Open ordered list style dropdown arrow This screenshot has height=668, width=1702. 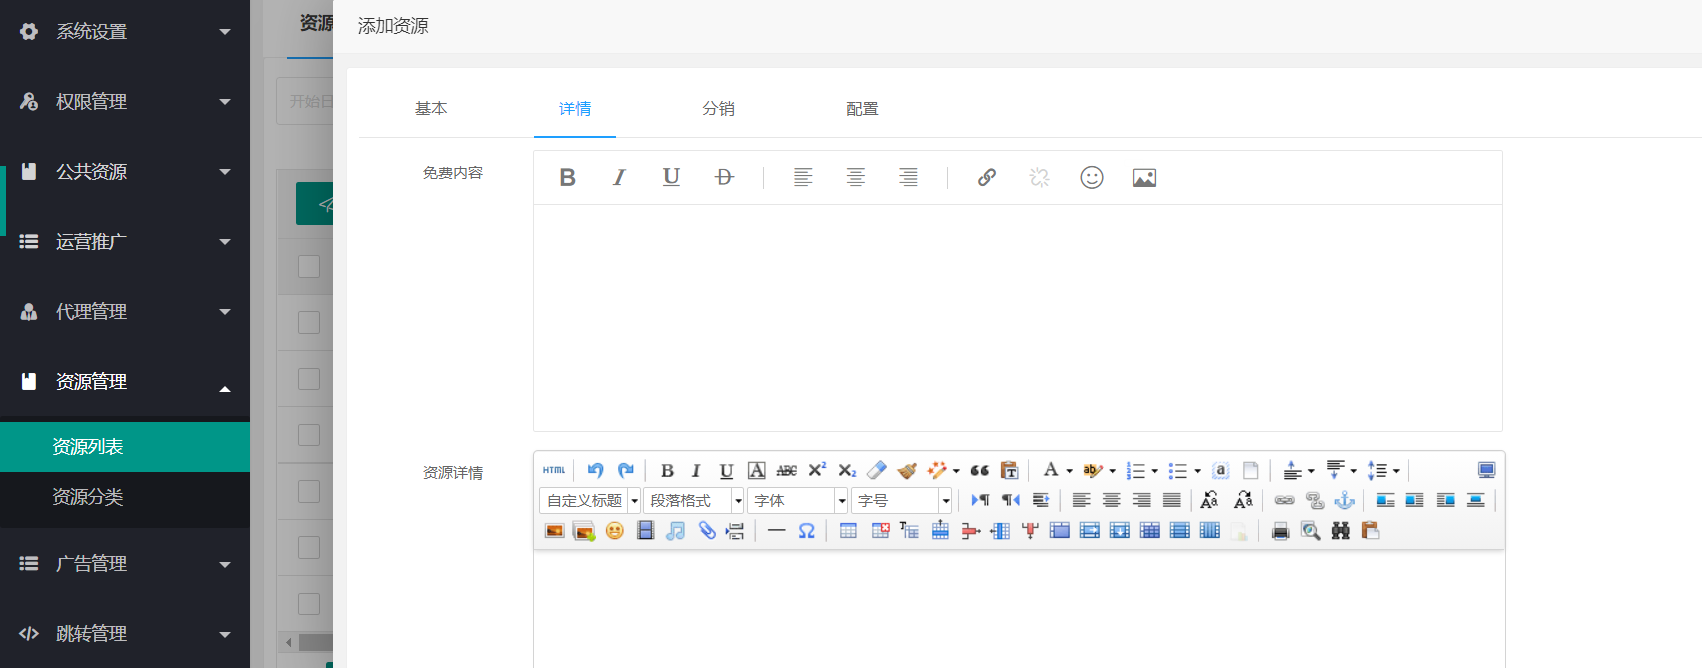pos(1154,471)
